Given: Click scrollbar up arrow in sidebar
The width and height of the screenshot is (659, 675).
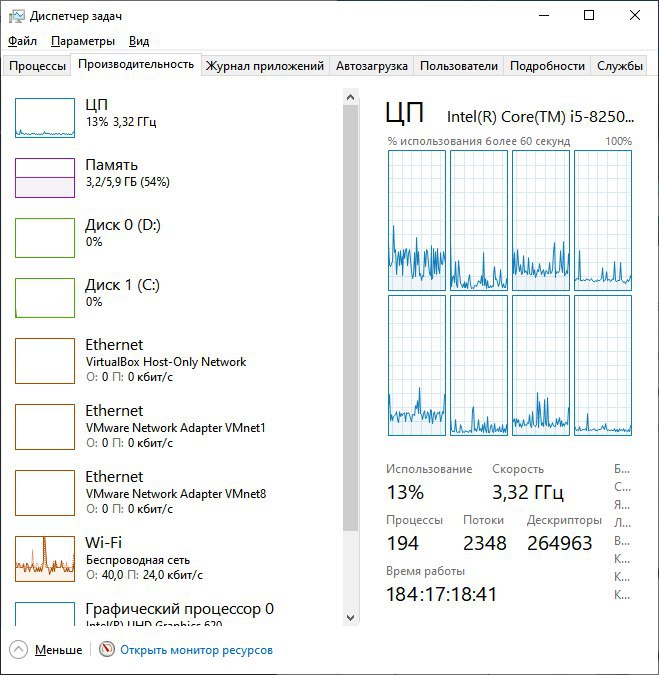Looking at the screenshot, I should click(x=350, y=97).
